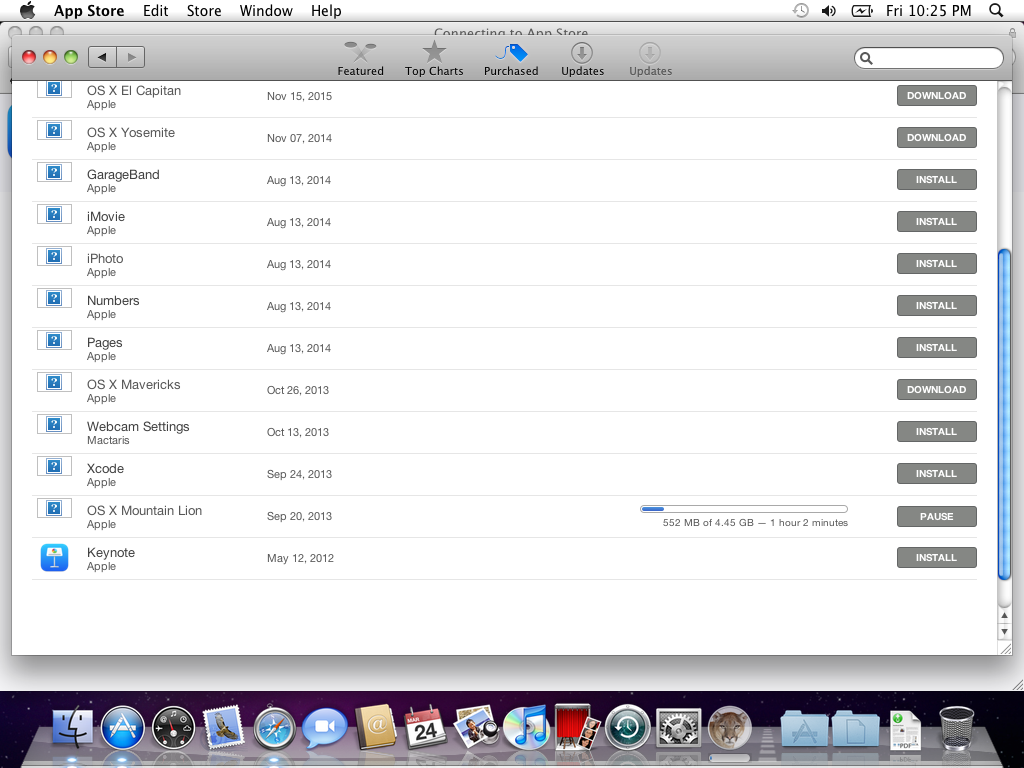Select the "OS X El Capitan" title
This screenshot has height=768, width=1024.
click(134, 91)
